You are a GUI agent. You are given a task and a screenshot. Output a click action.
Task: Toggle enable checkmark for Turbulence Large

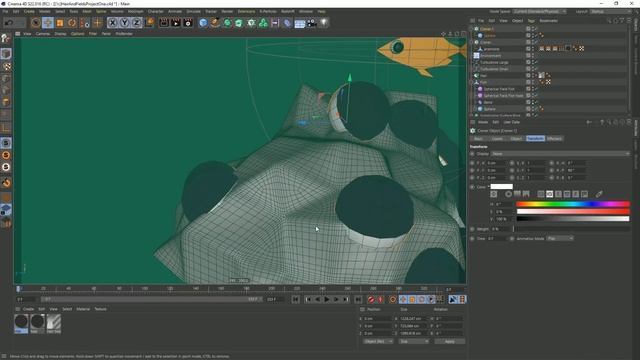pyautogui.click(x=536, y=62)
